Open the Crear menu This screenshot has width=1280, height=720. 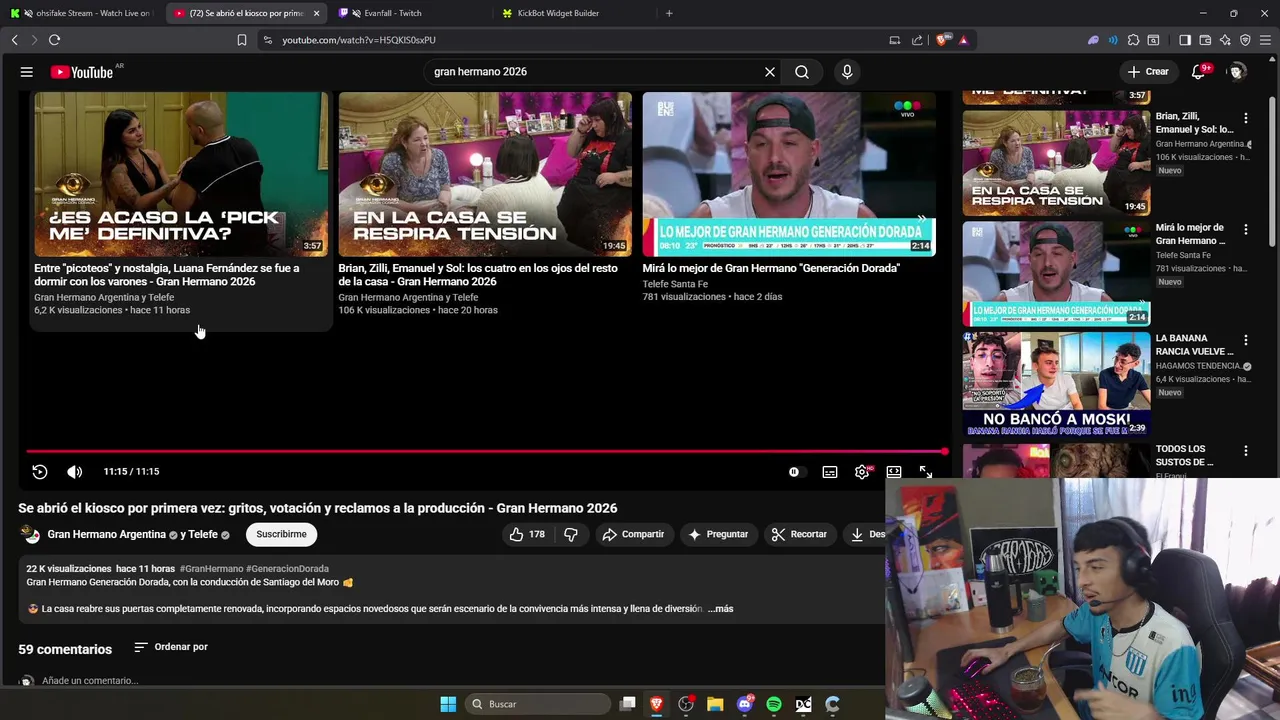pyautogui.click(x=1147, y=72)
